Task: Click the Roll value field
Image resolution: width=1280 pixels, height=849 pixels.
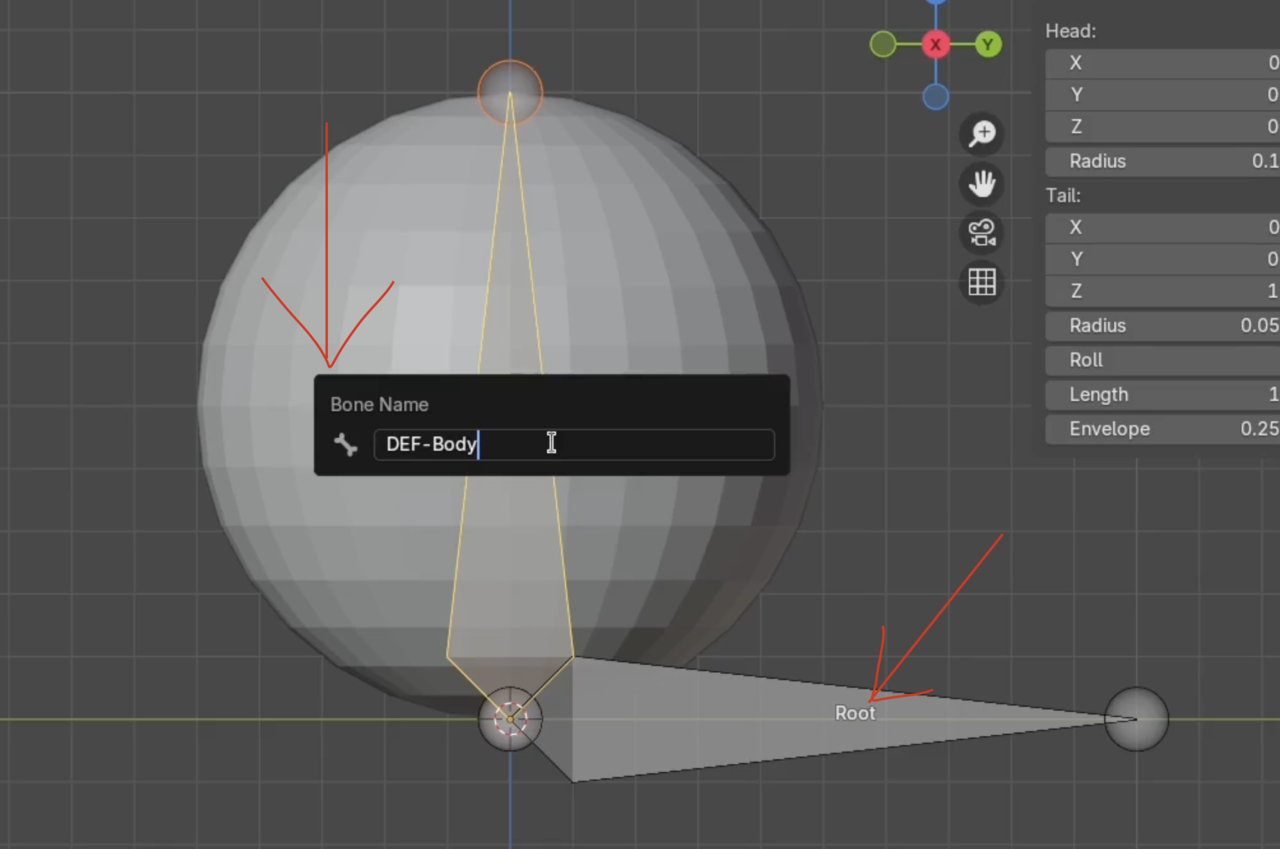Action: (1162, 360)
